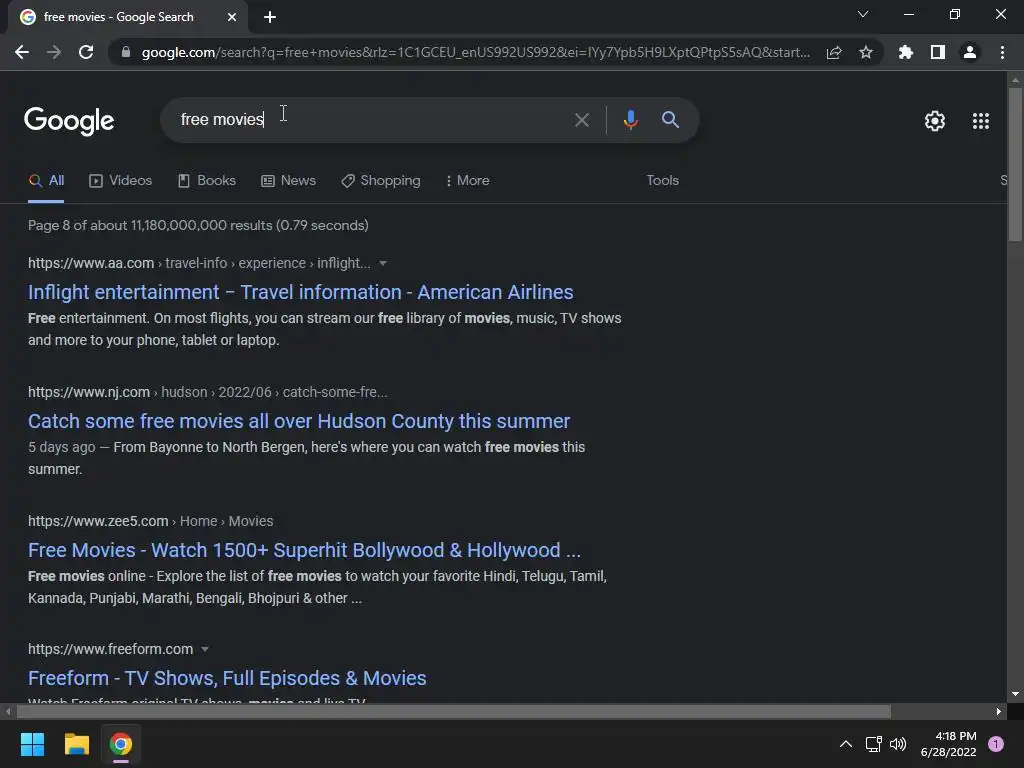1024x768 pixels.
Task: Open Free Movies Watch 1500+ Superhit result
Action: click(304, 550)
